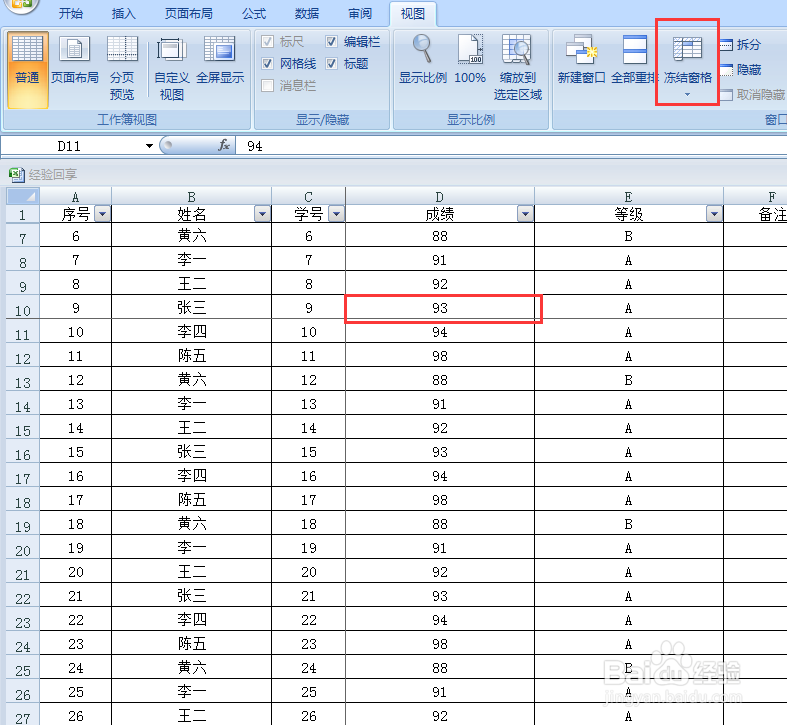Open the 页面布局 ribbon tab

tap(189, 14)
